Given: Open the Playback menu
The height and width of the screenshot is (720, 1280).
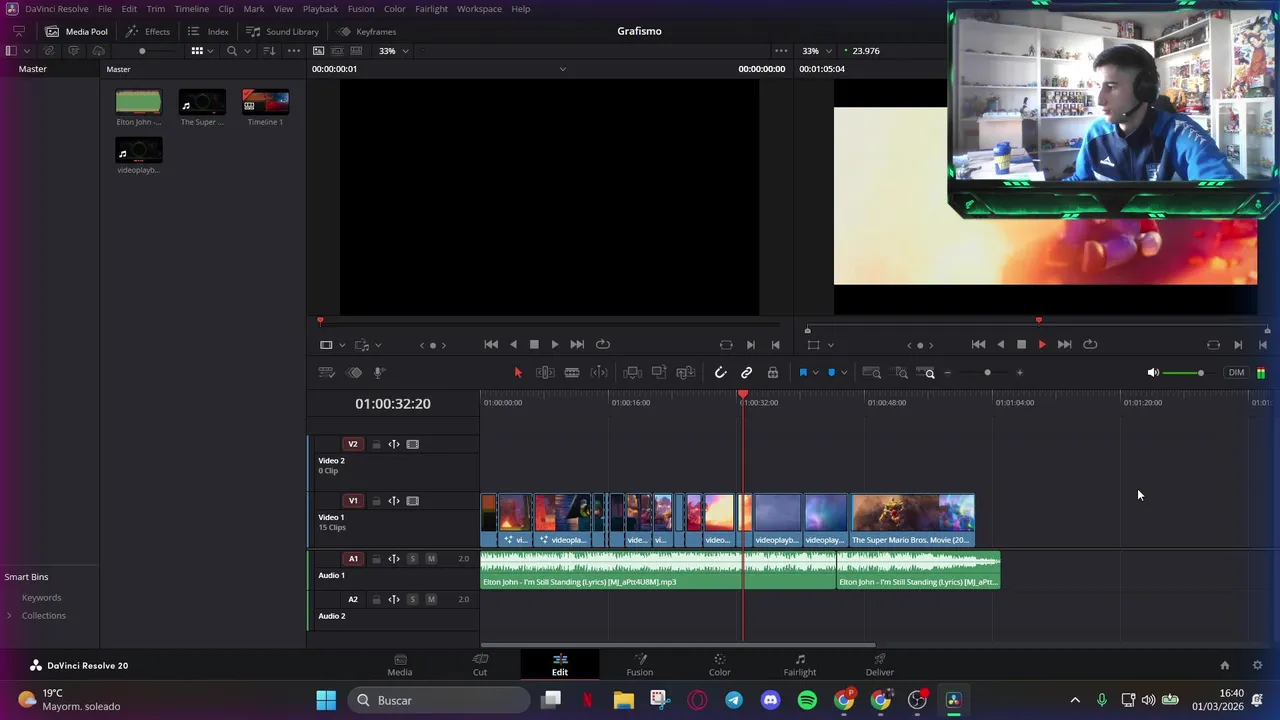Looking at the screenshot, I should click(x=320, y=9).
